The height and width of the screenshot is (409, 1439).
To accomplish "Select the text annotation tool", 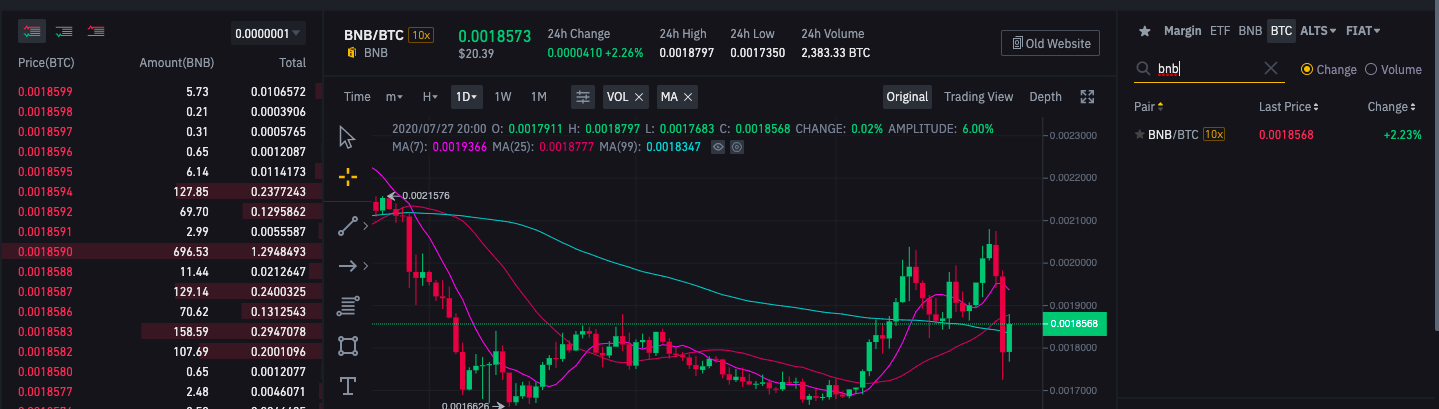I will pyautogui.click(x=348, y=386).
